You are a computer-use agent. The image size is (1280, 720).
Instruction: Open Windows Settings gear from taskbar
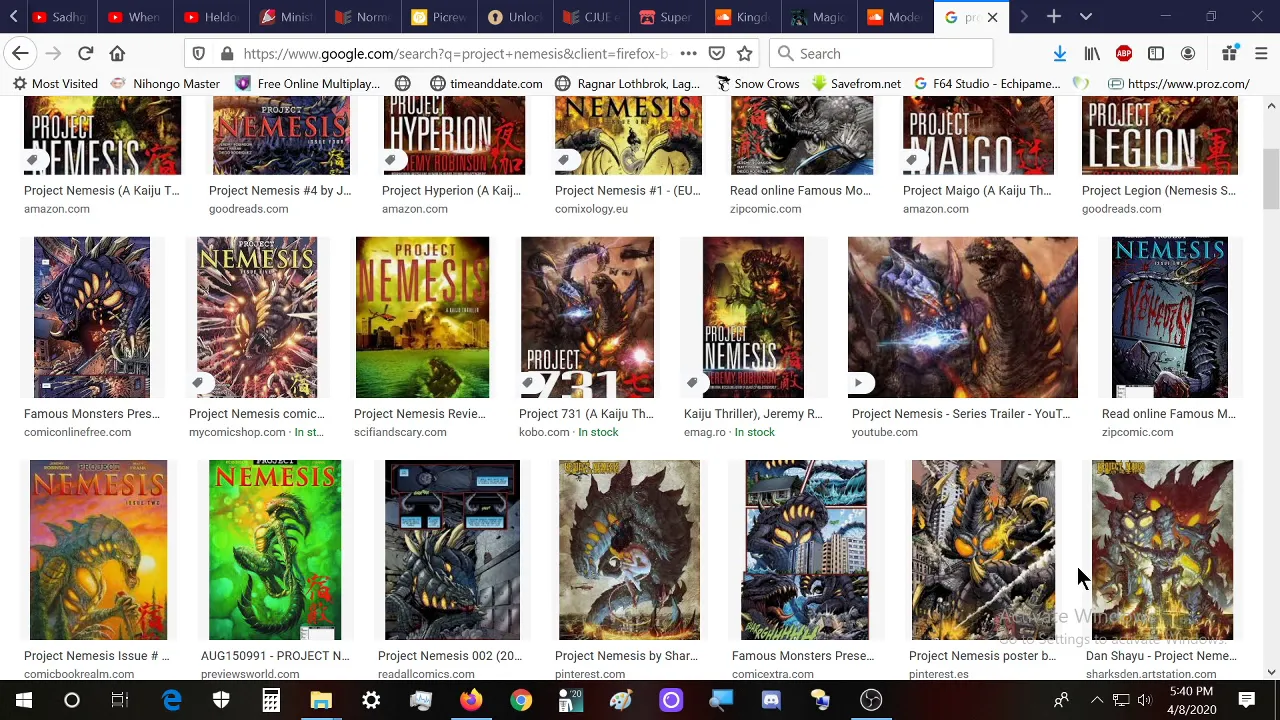click(x=371, y=700)
